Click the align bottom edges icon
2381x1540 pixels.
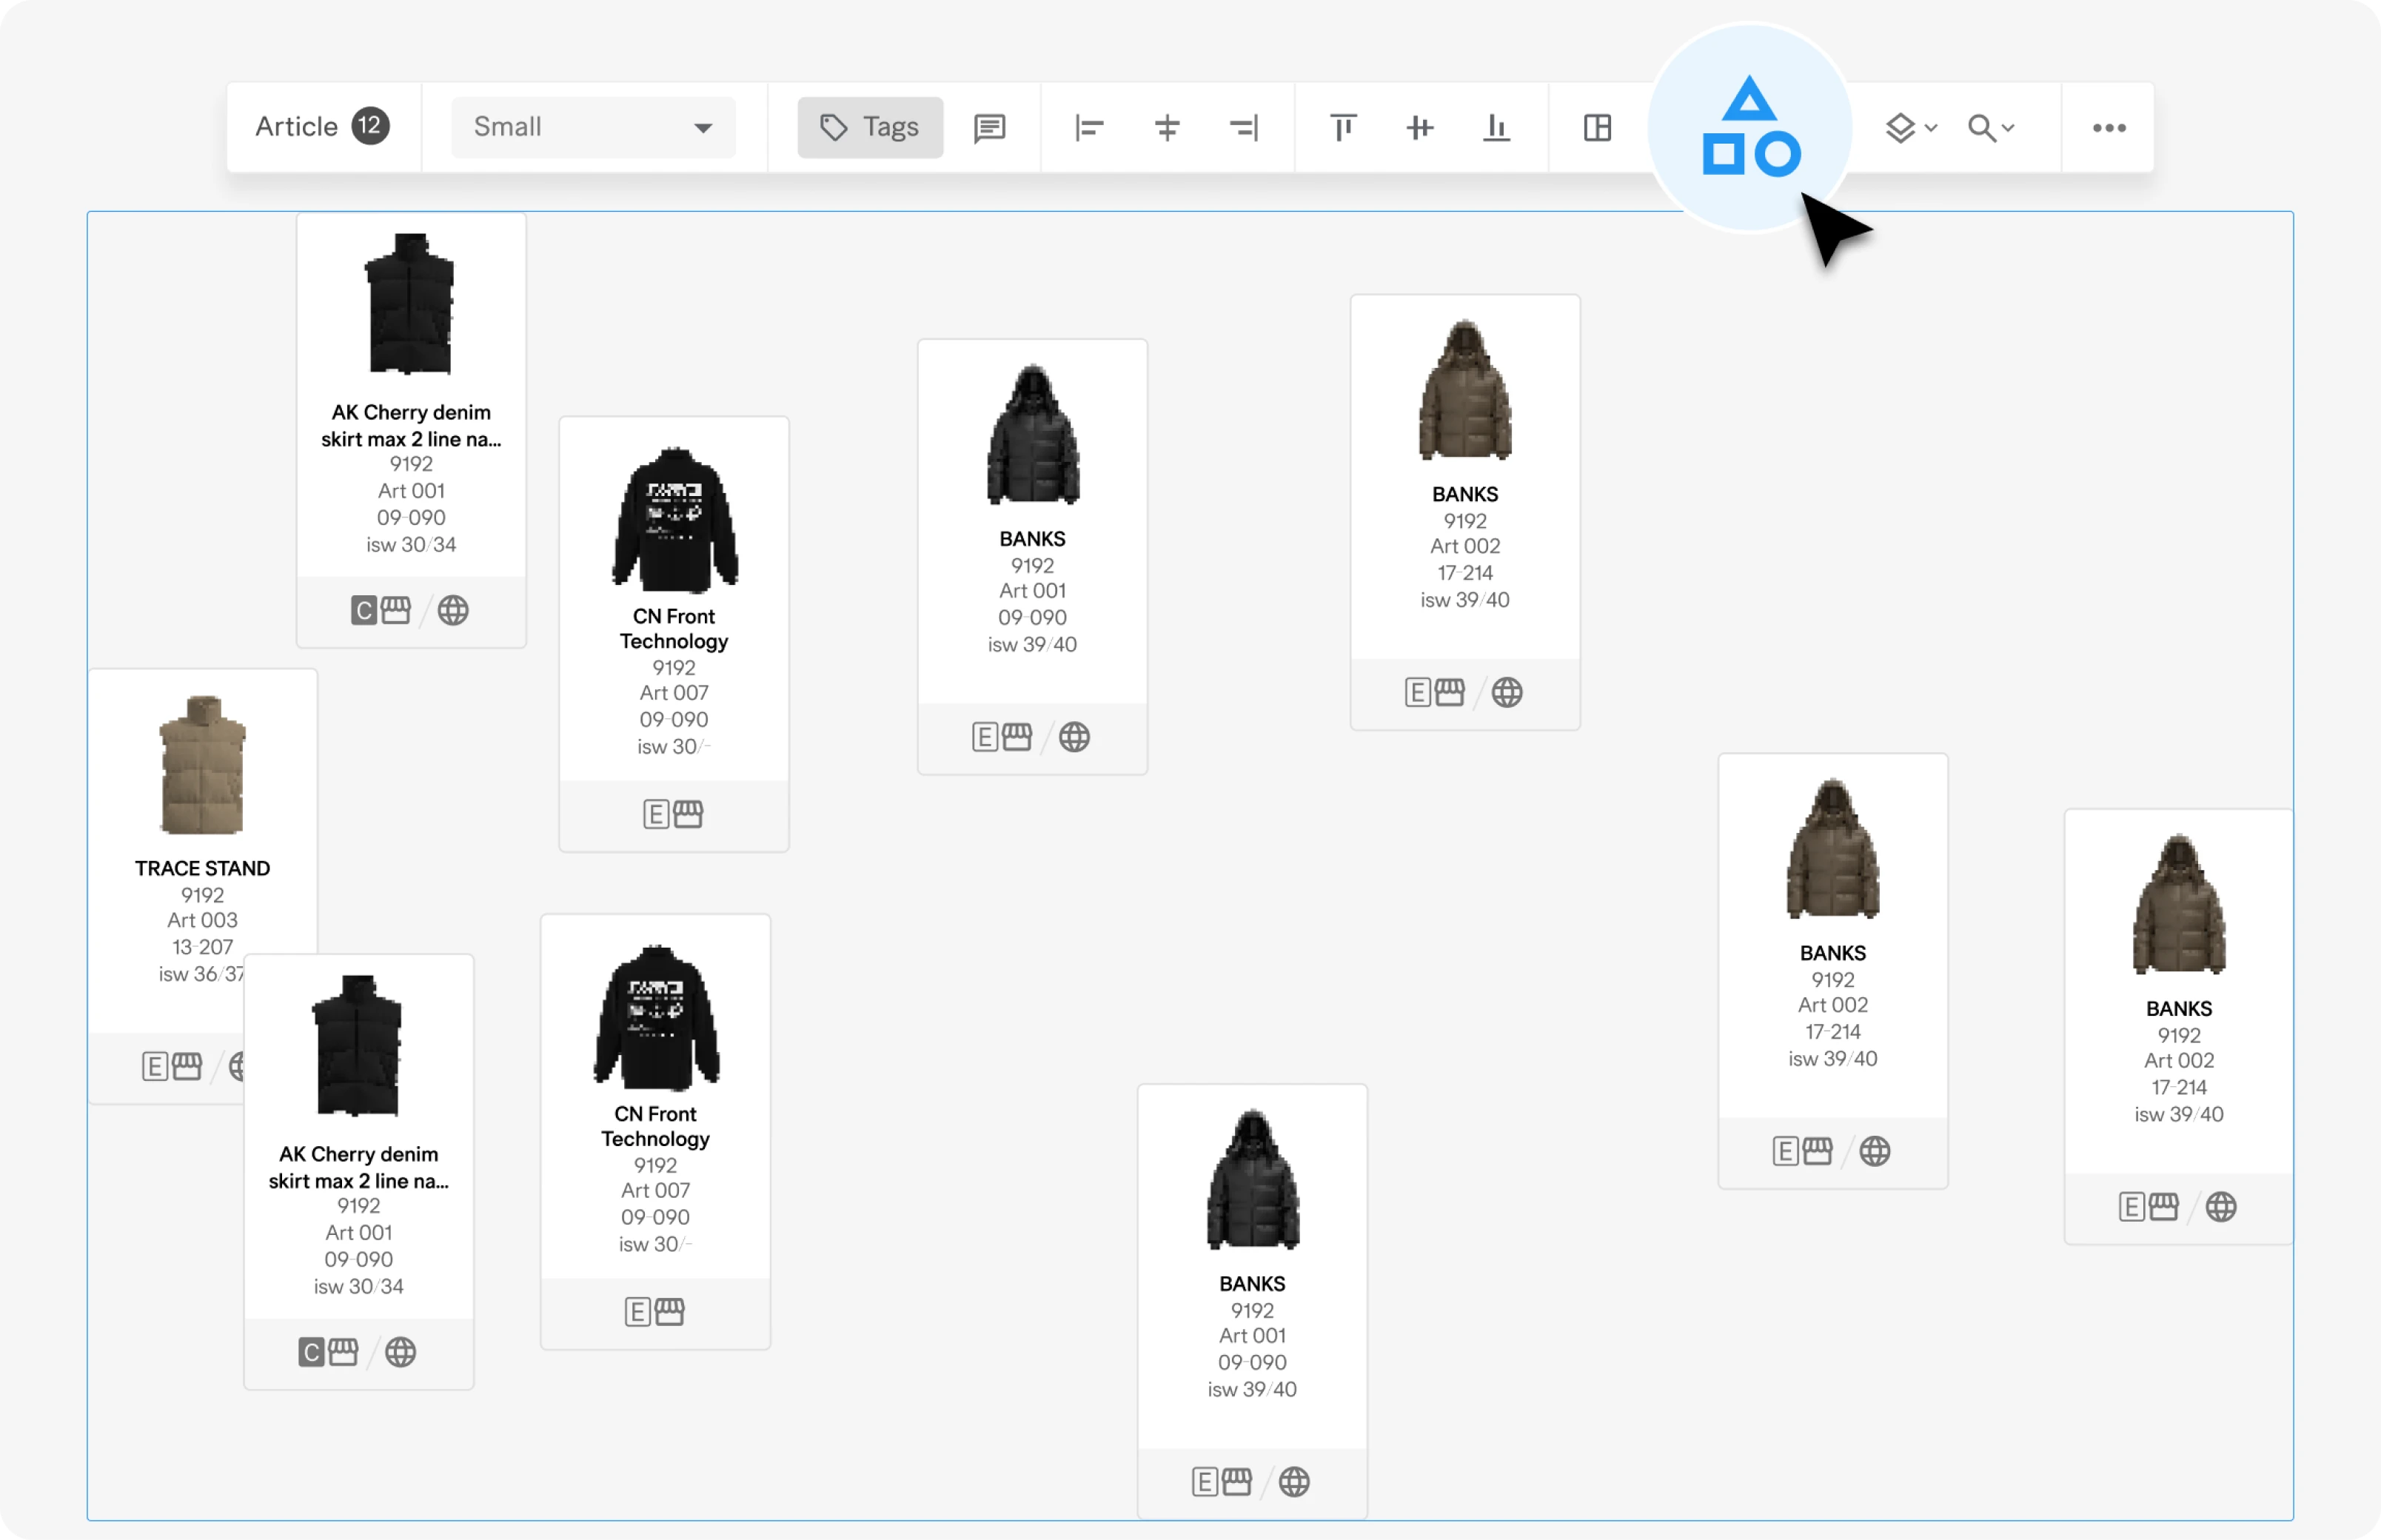(x=1496, y=128)
